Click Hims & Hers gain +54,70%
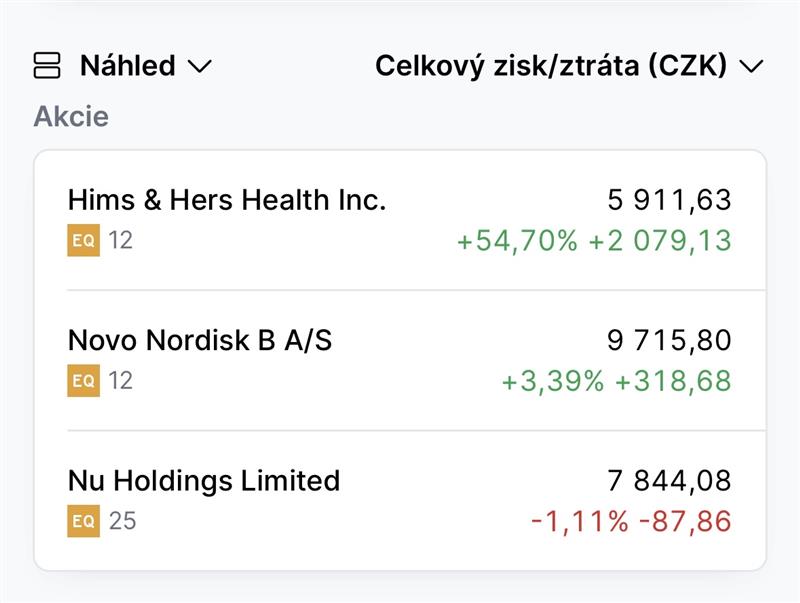Screen dimensions: 800x603 coord(516,241)
